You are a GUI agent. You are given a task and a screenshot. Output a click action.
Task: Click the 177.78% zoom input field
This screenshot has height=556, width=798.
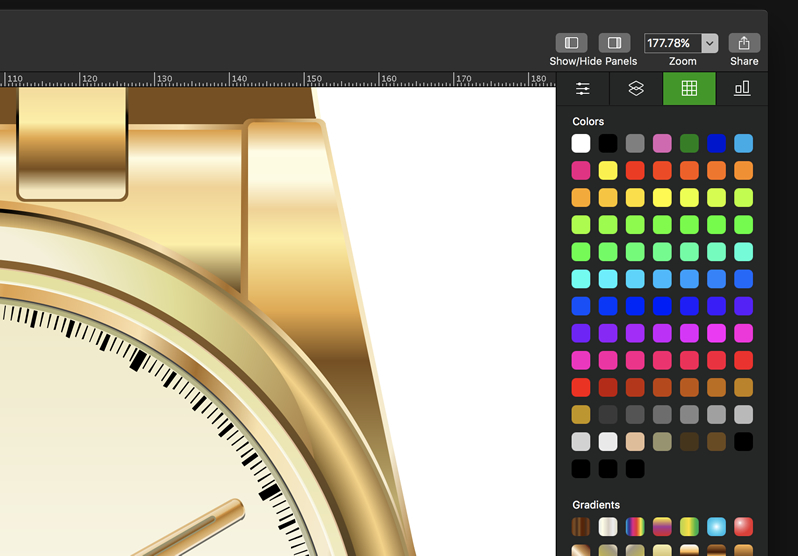click(672, 43)
